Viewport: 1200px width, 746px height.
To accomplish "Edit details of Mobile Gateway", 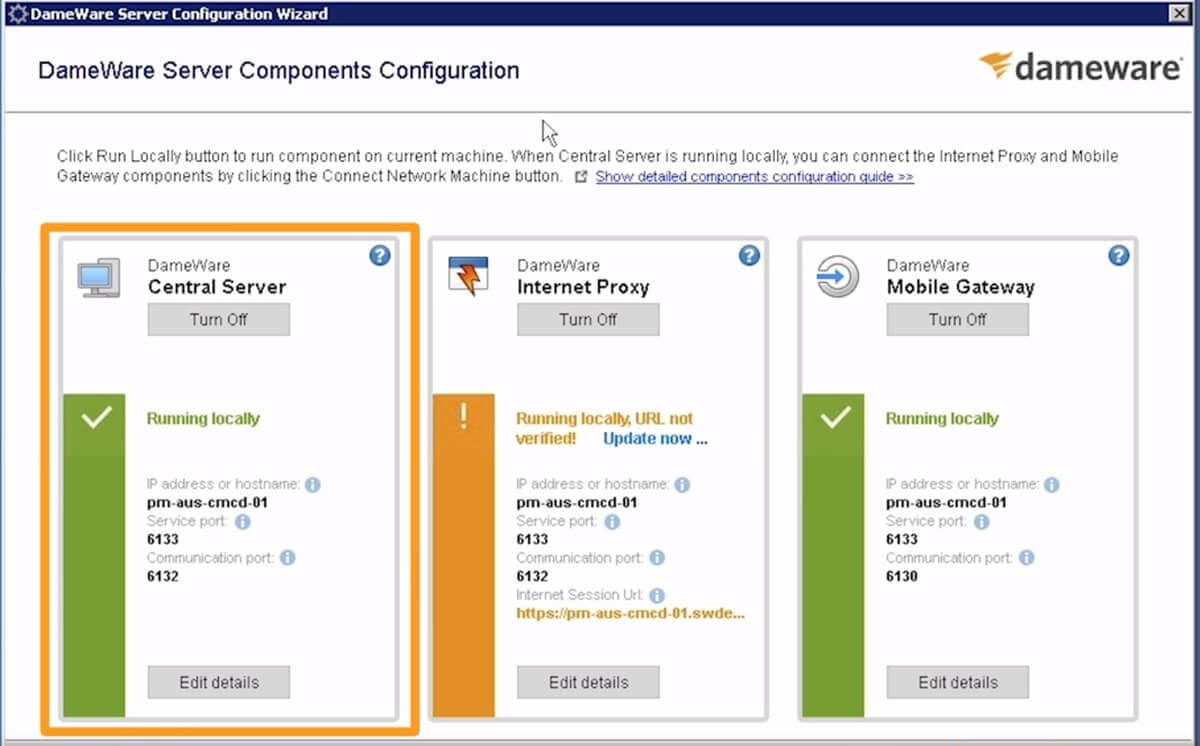I will 958,682.
